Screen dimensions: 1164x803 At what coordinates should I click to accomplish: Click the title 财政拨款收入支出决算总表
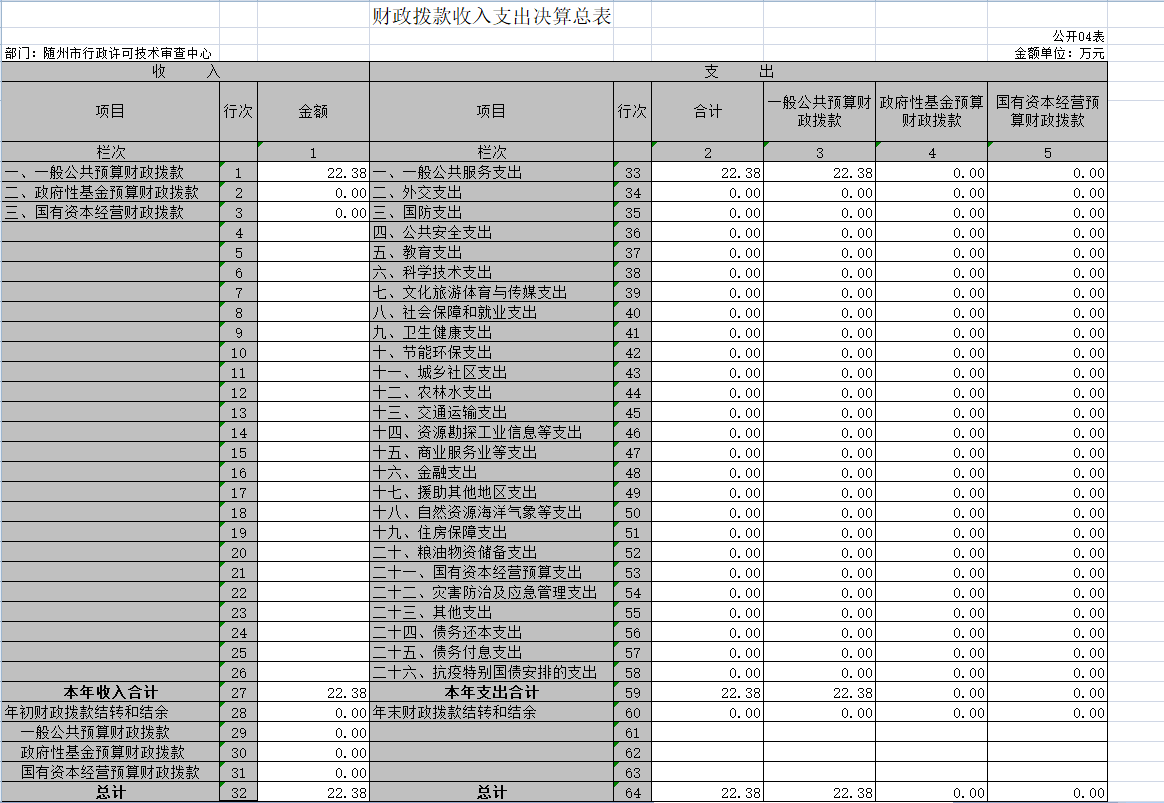pyautogui.click(x=491, y=17)
